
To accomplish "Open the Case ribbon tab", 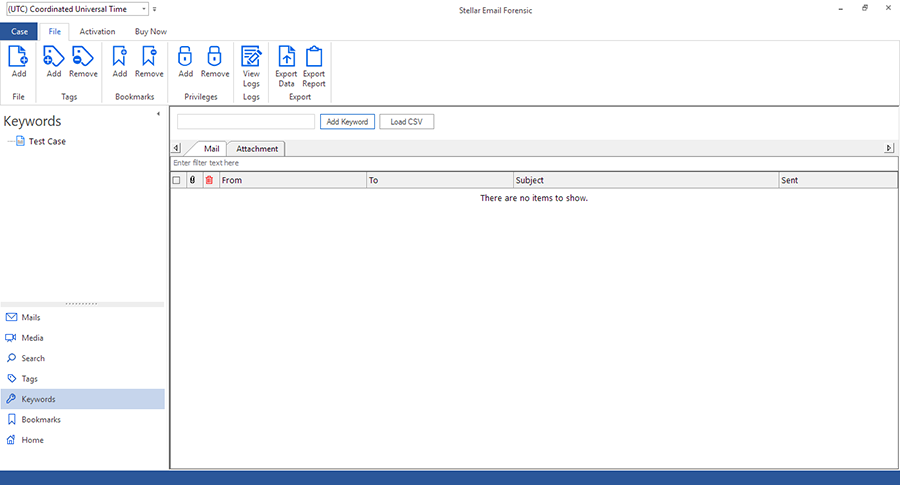I will click(x=19, y=32).
